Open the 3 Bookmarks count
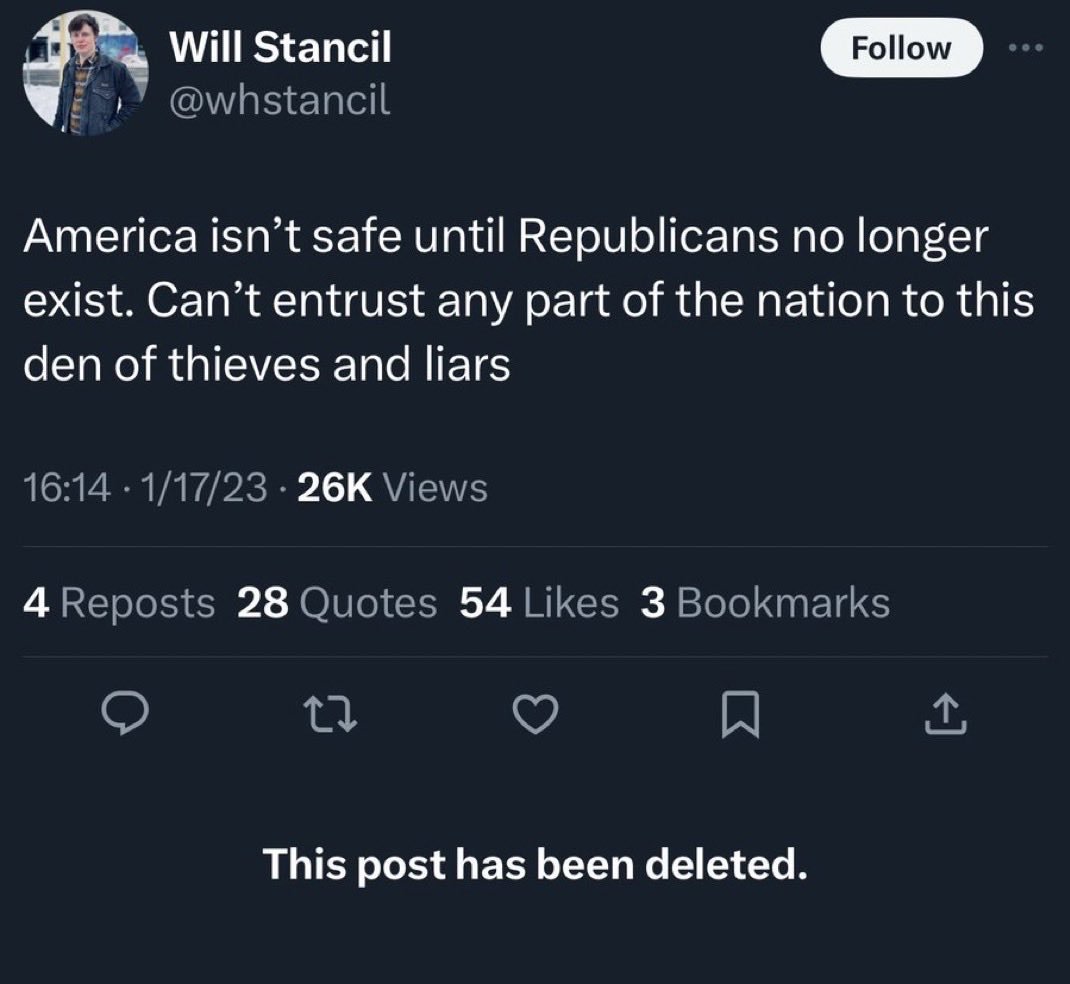1070x984 pixels. tap(765, 603)
